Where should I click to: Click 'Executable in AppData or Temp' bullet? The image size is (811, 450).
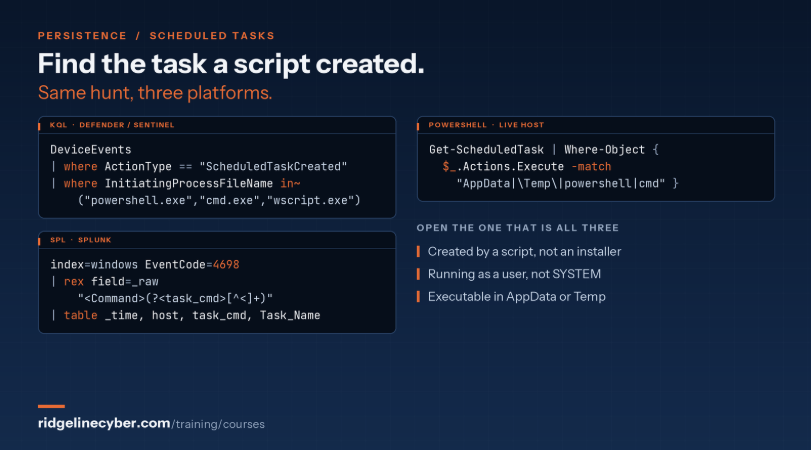517,297
